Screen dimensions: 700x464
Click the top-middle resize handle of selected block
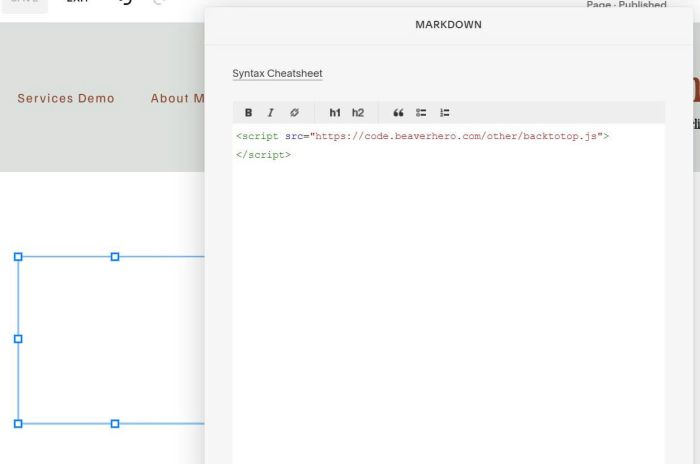pyautogui.click(x=115, y=257)
